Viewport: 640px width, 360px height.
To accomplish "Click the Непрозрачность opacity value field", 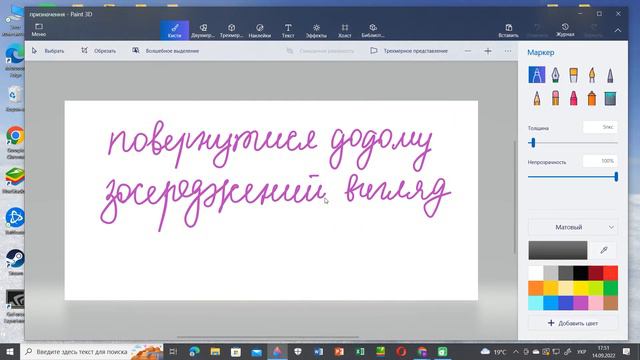I will pyautogui.click(x=600, y=161).
